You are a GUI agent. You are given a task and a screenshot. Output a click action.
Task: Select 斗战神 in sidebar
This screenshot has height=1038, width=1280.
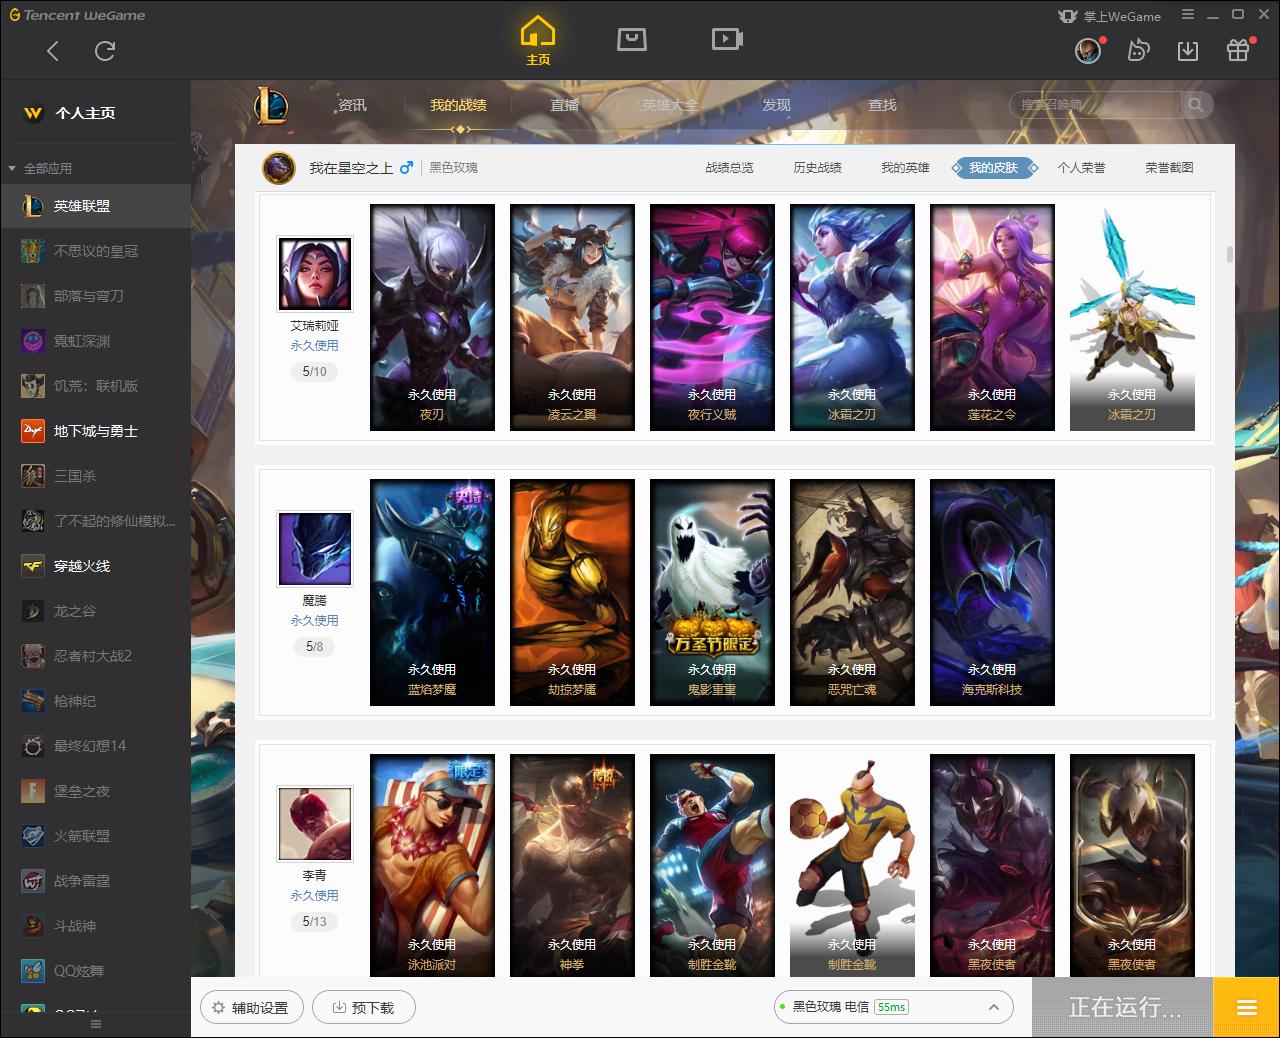tap(95, 926)
